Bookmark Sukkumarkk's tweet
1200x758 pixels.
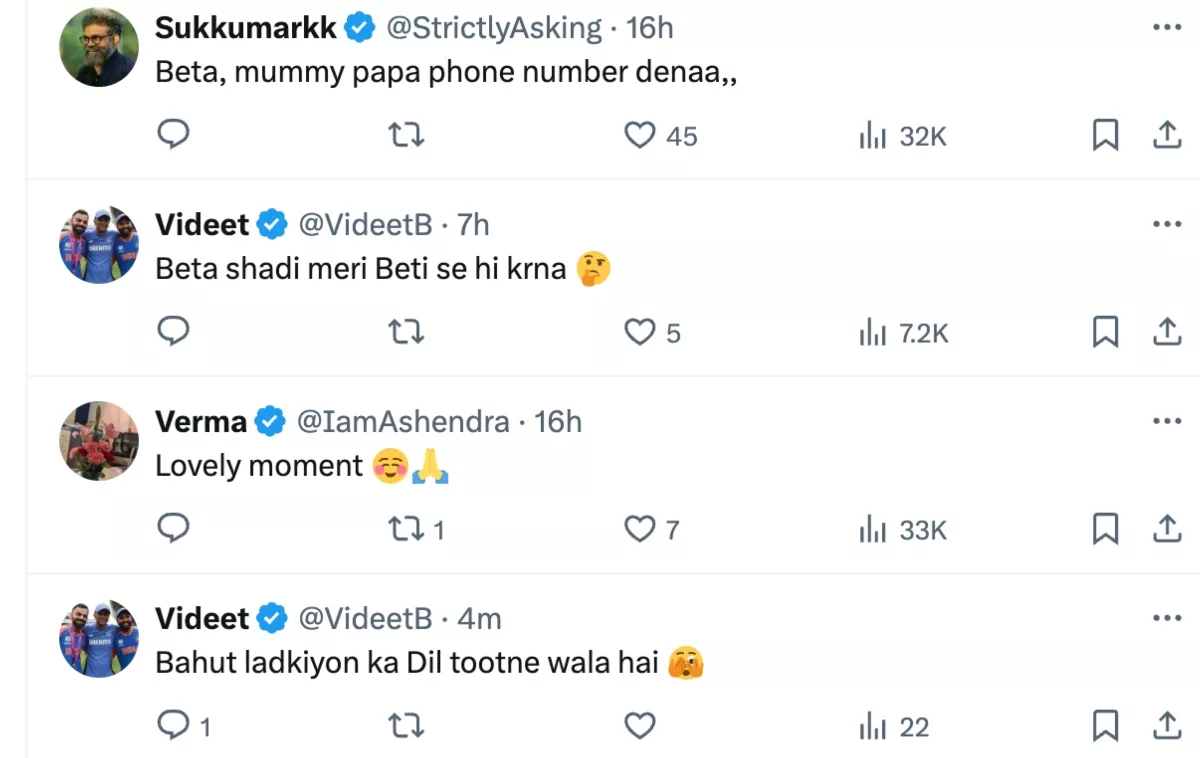(1105, 135)
